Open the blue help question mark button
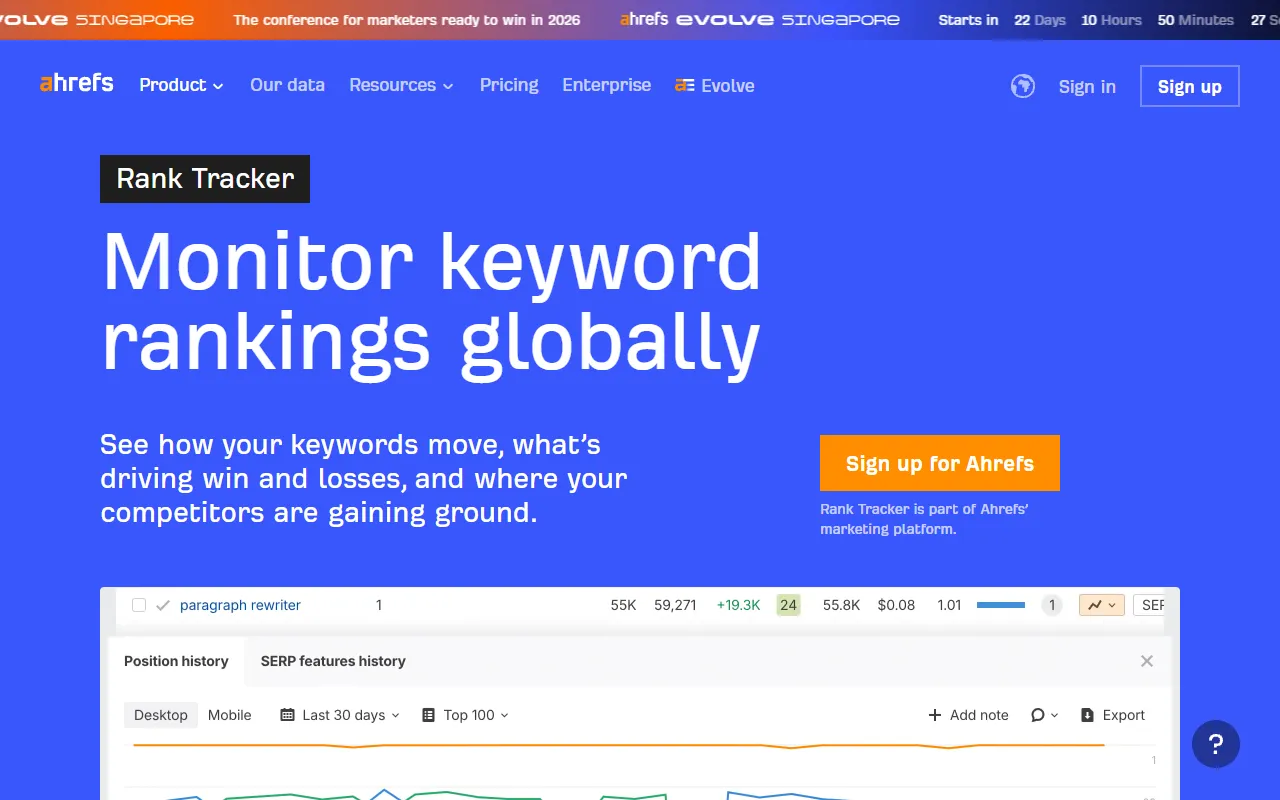1280x800 pixels. click(x=1216, y=744)
